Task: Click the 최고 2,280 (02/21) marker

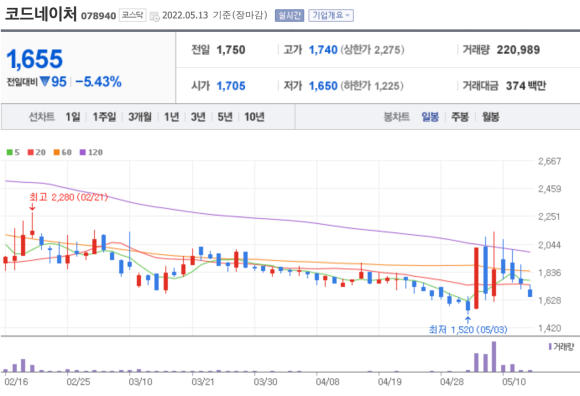Action: click(68, 197)
